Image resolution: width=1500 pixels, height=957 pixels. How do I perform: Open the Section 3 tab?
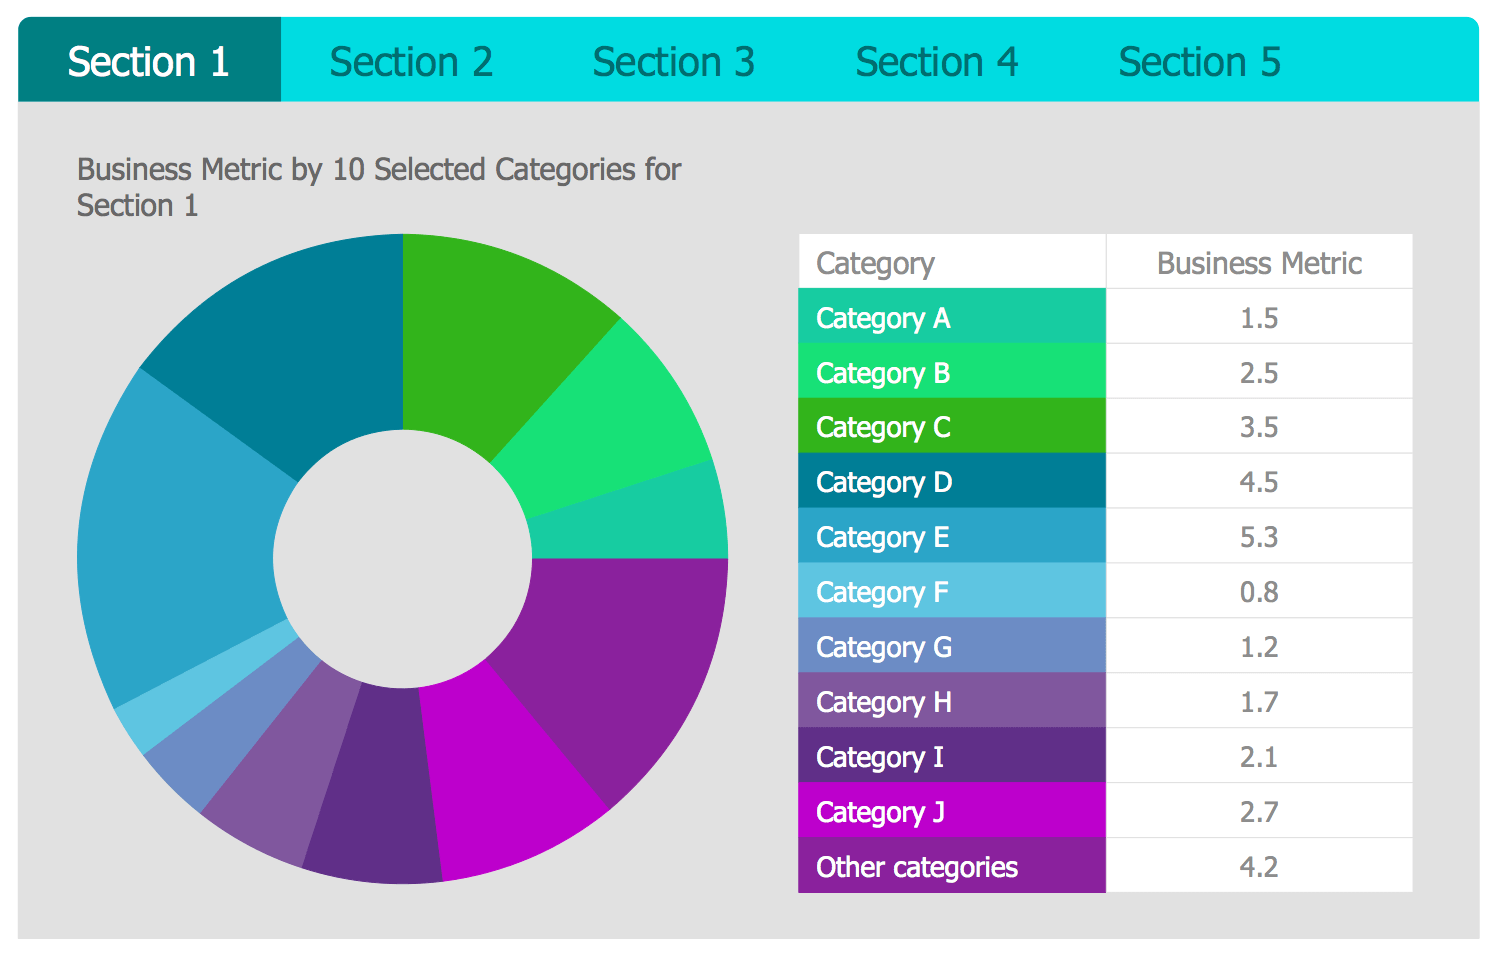[x=673, y=62]
